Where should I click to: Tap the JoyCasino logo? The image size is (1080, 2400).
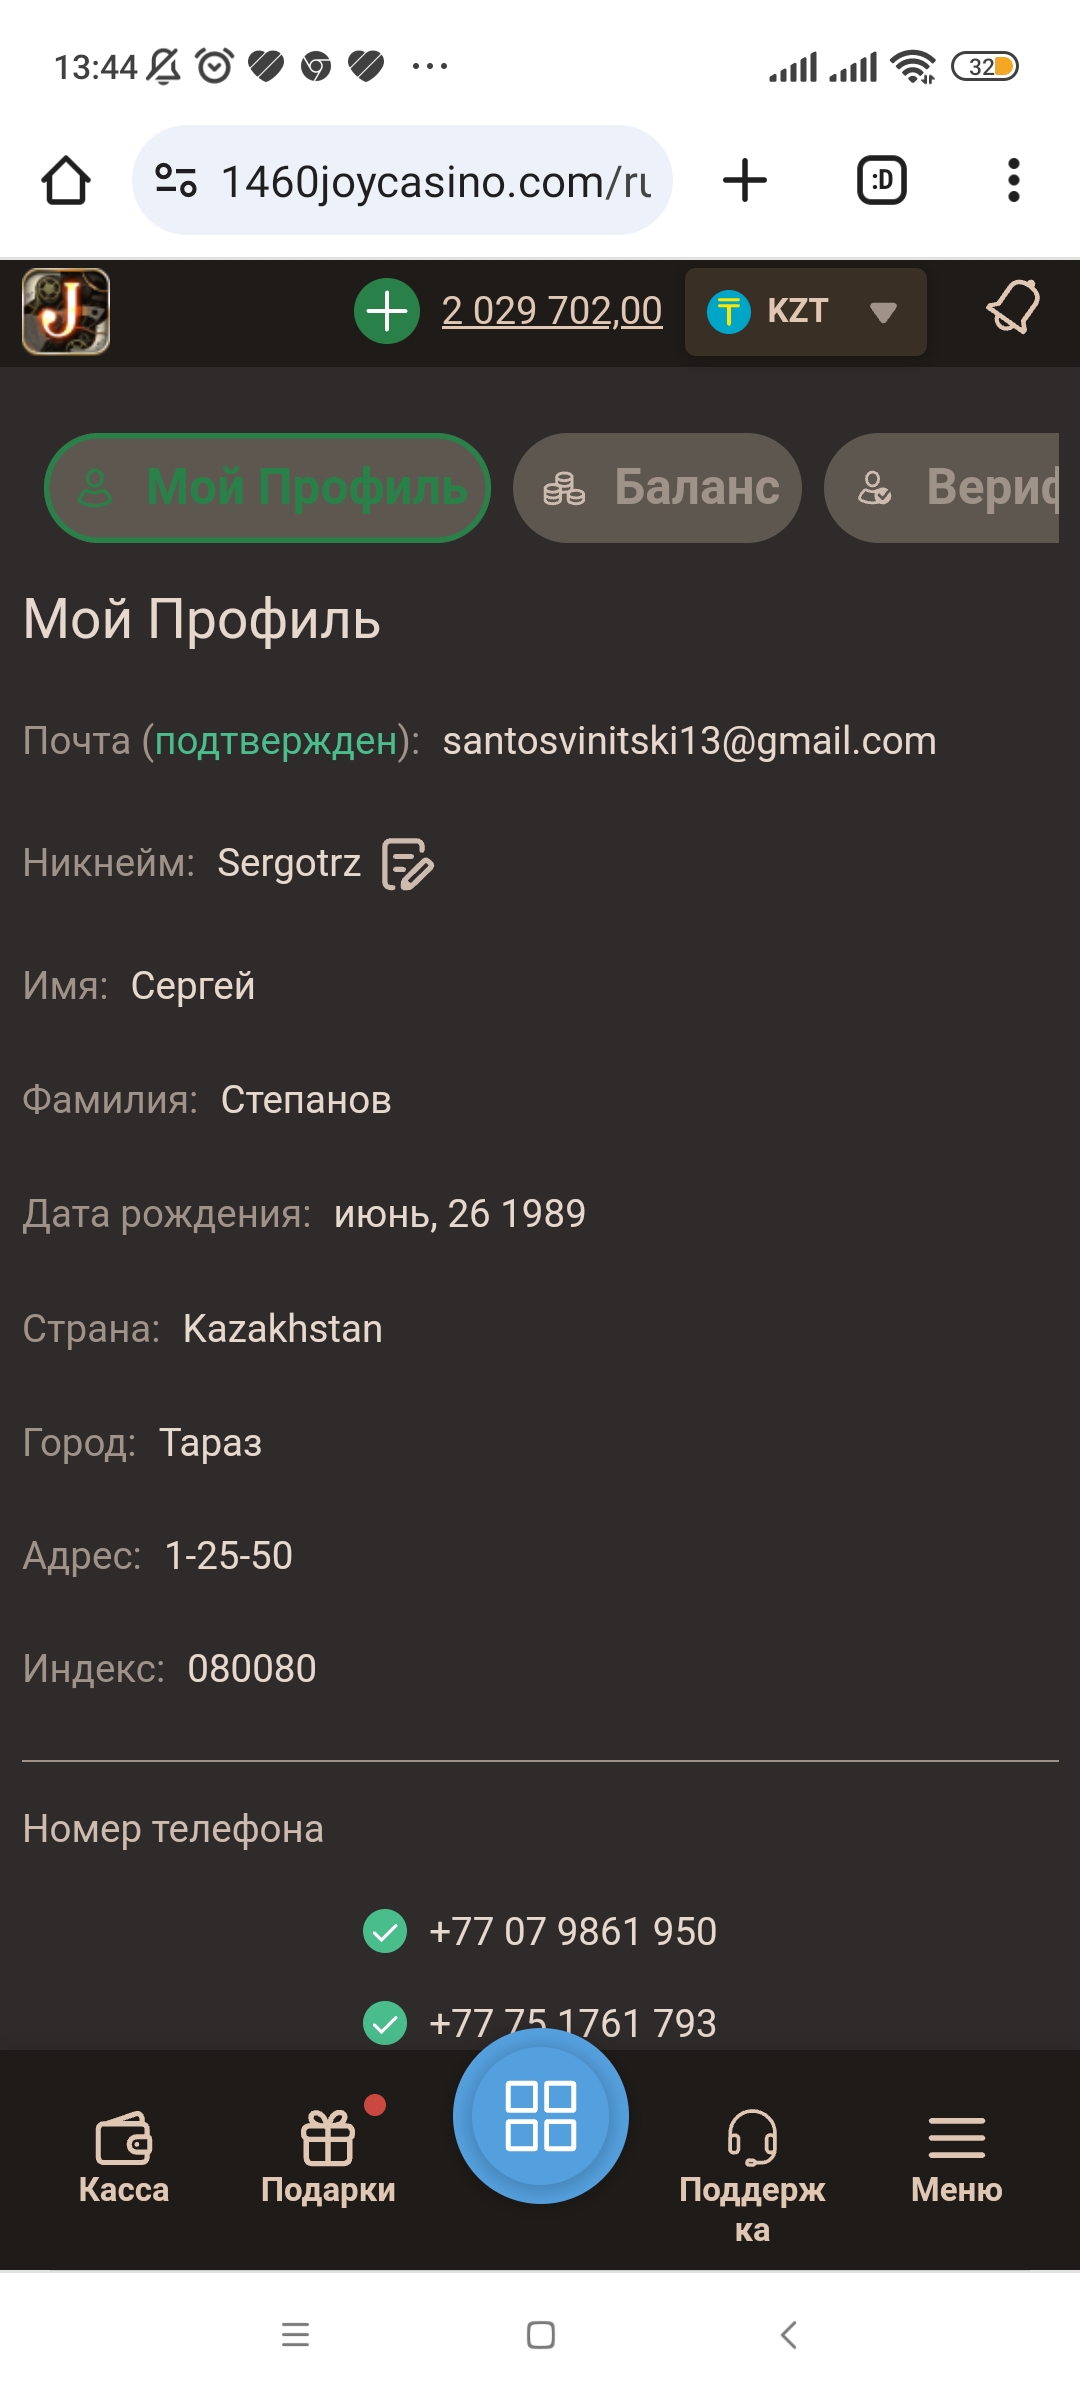point(66,312)
